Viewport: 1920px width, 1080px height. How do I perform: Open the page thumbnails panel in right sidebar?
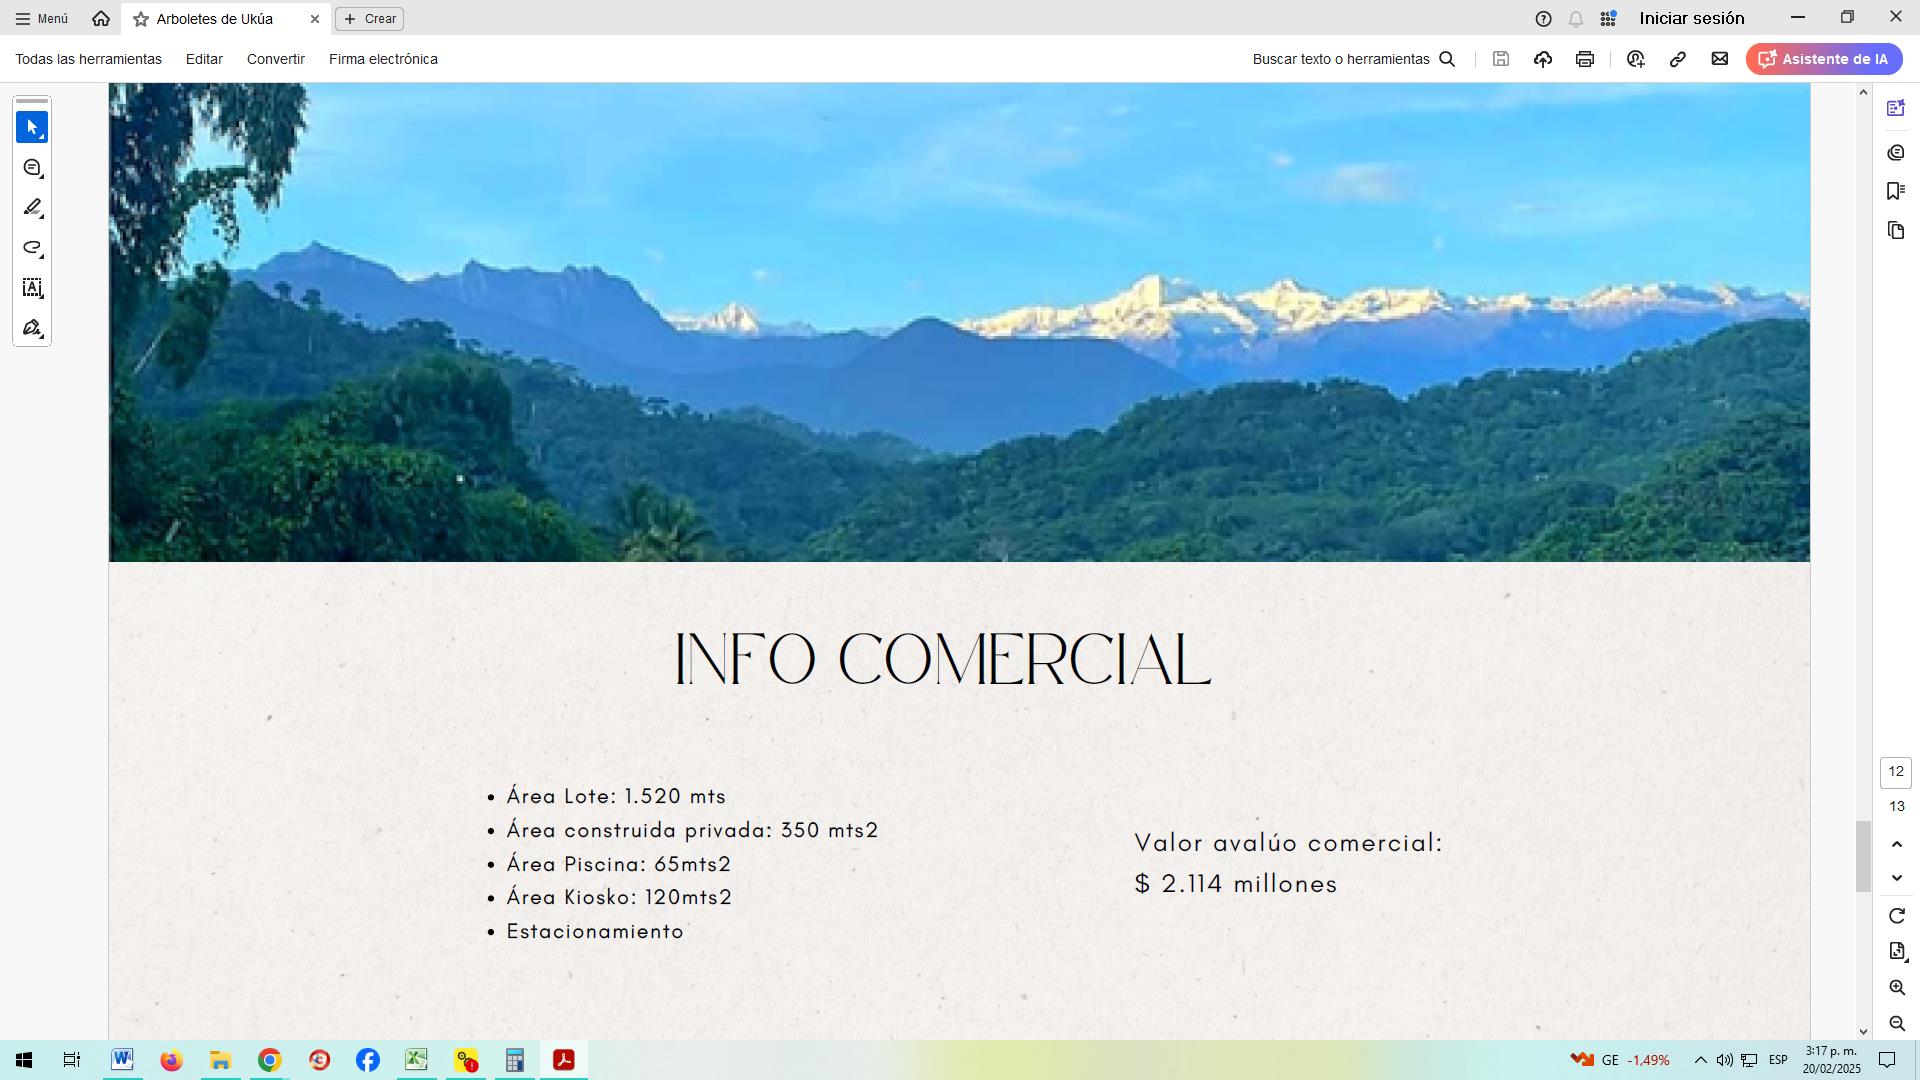pos(1896,231)
